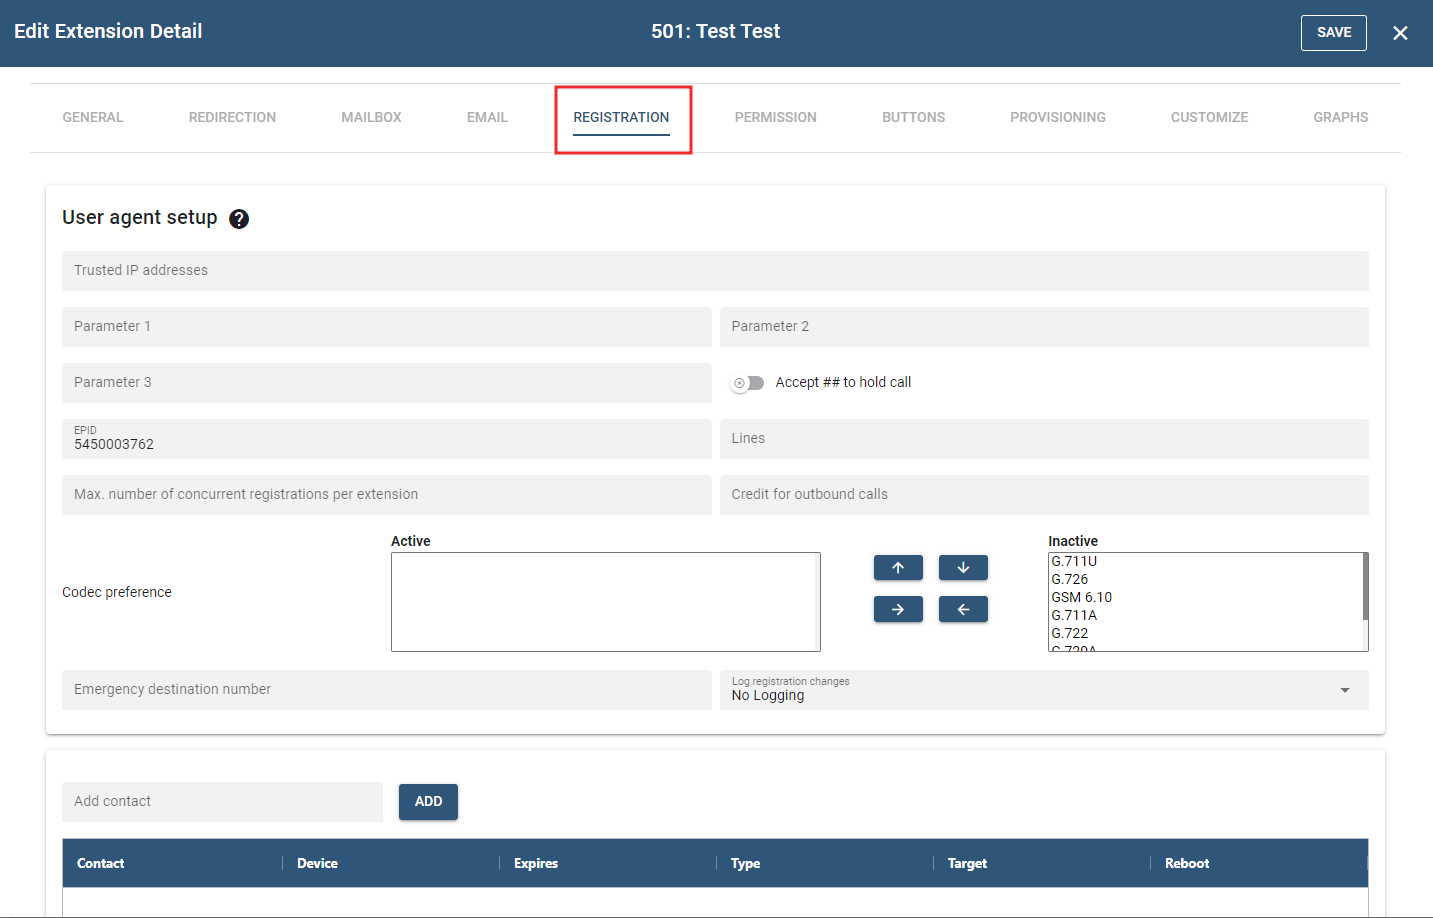The width and height of the screenshot is (1433, 918).
Task: Click the Emergency destination number field
Action: tap(386, 690)
